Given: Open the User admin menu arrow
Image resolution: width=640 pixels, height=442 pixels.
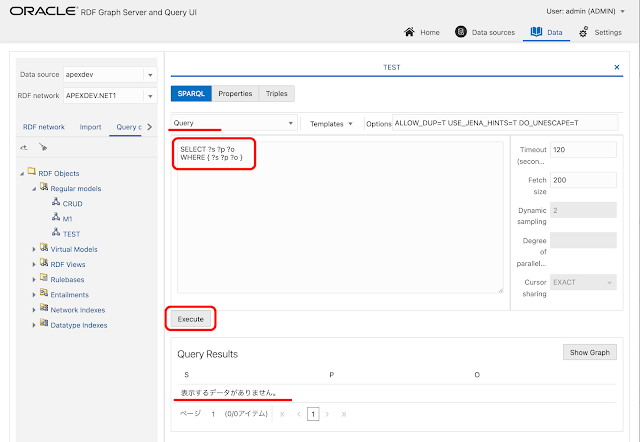Looking at the screenshot, I should (x=622, y=11).
